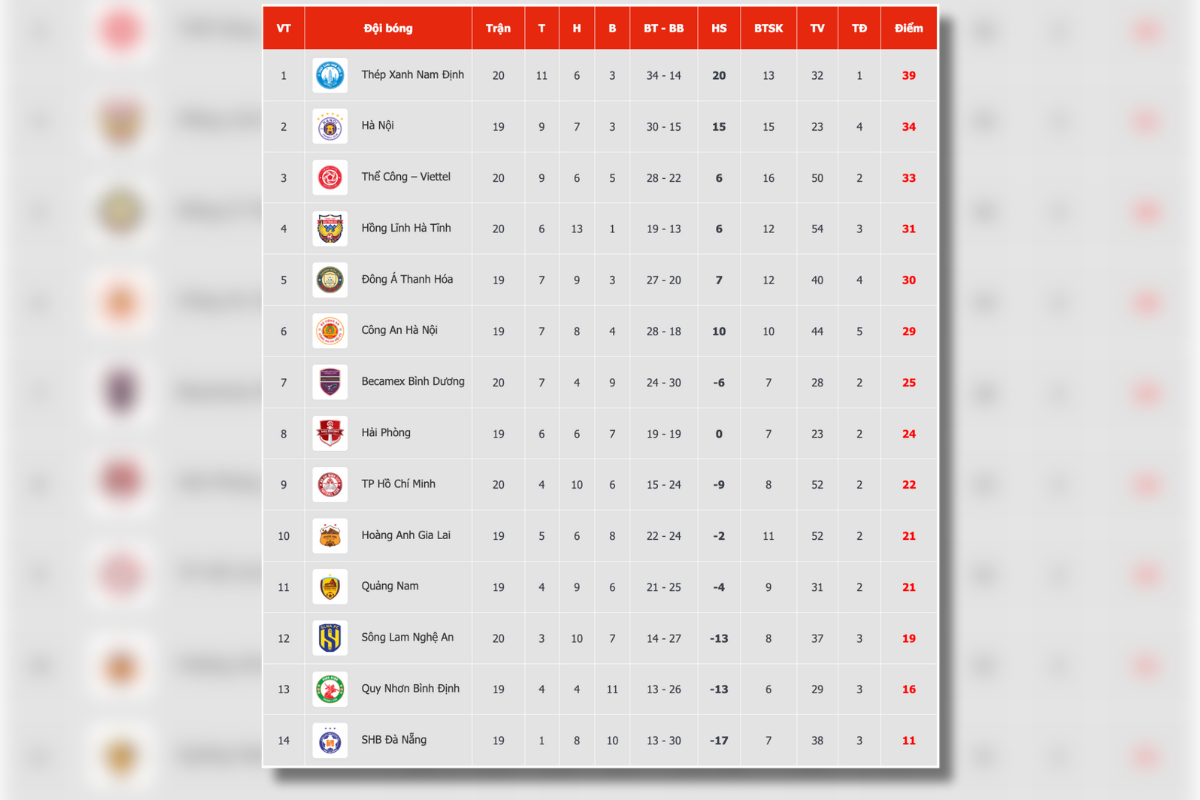The image size is (1200, 800).
Task: Select the Quy Nhơn Bình Định team name
Action: (x=410, y=688)
